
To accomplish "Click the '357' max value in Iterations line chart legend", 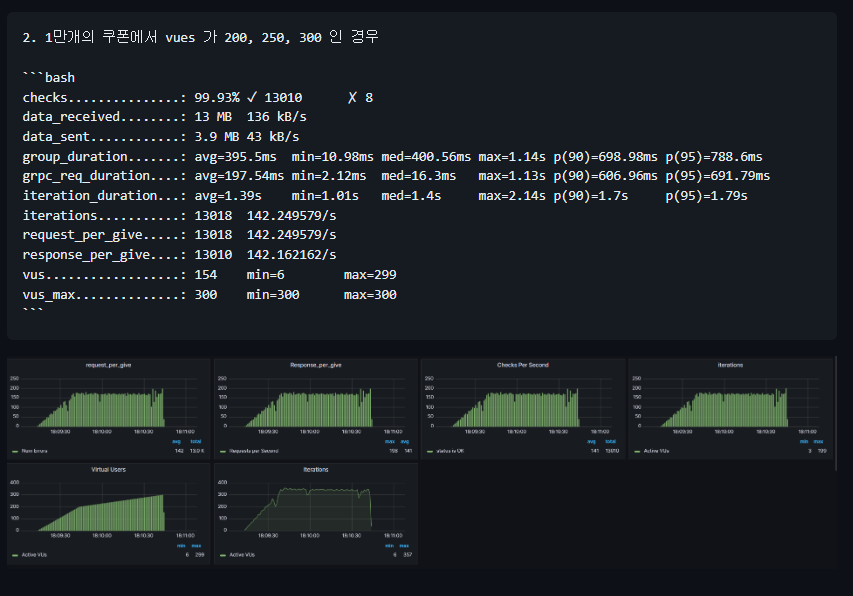I will coord(407,555).
